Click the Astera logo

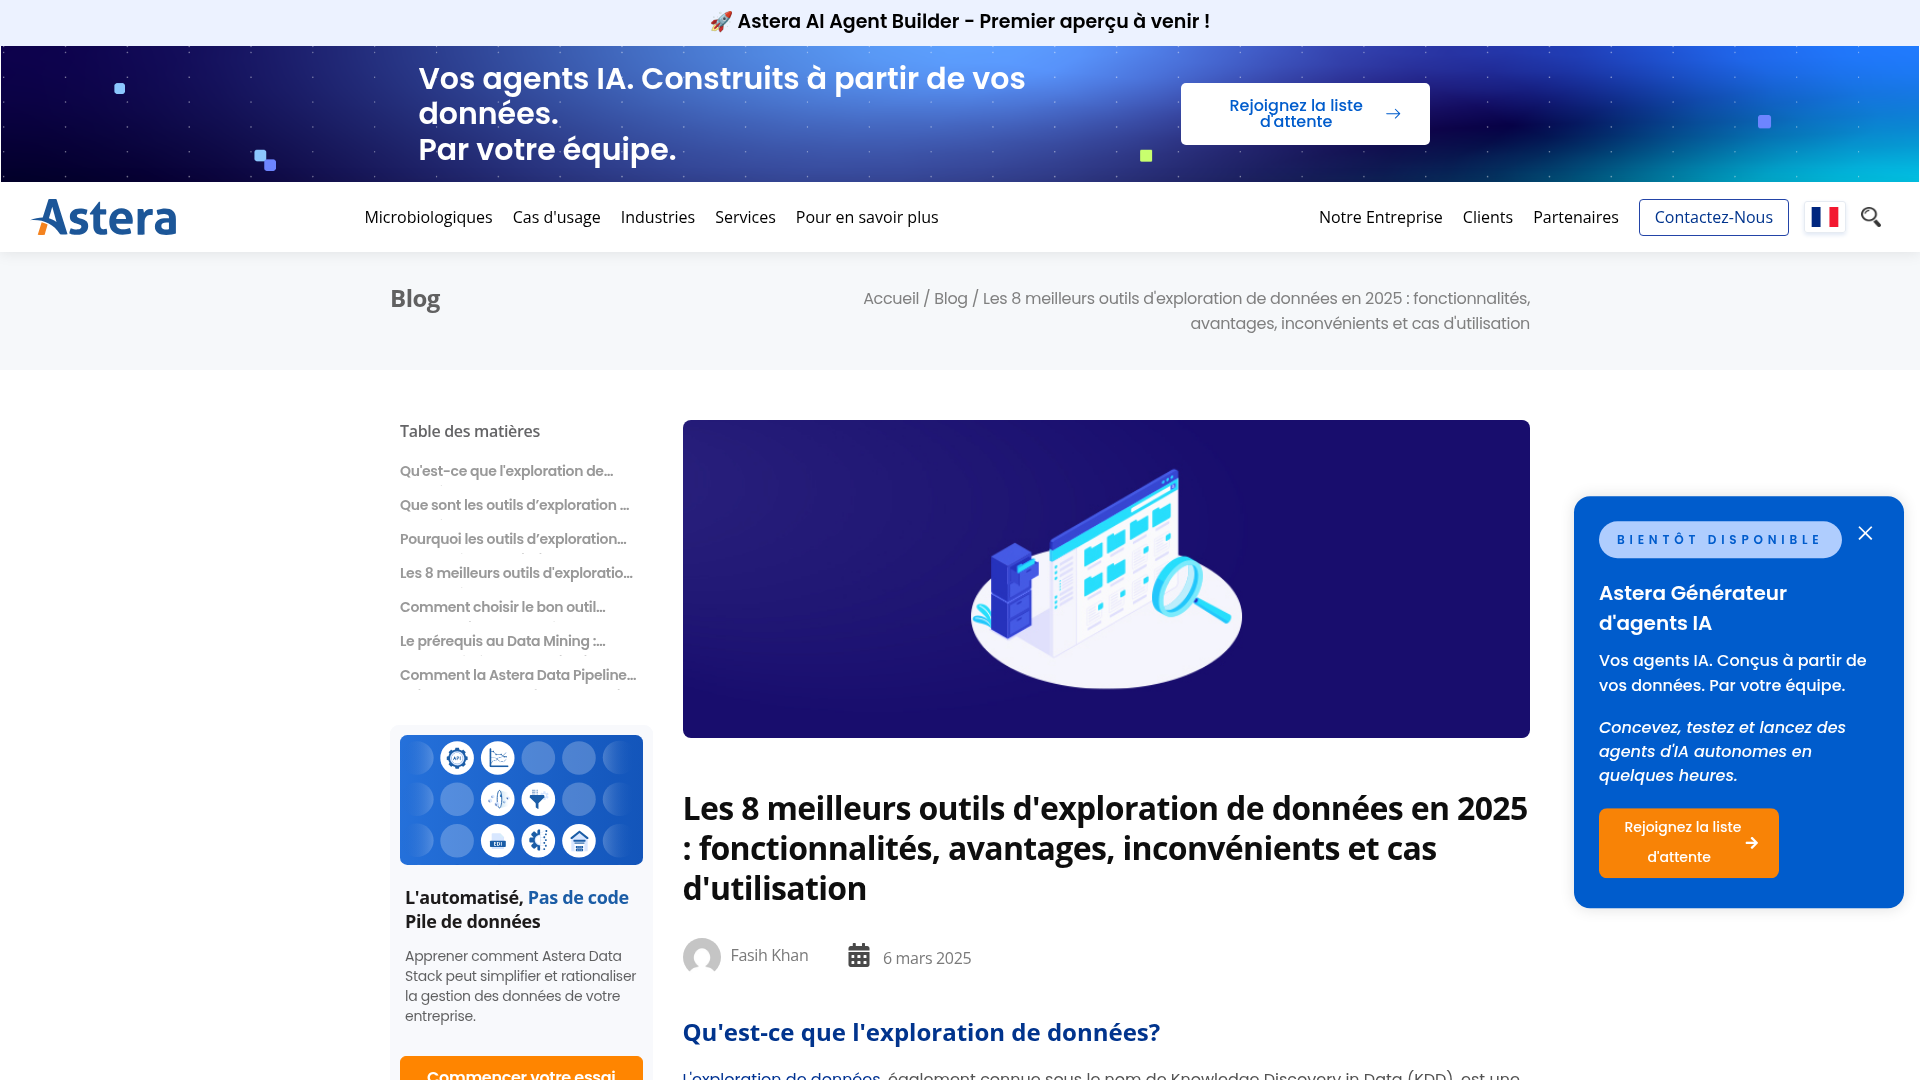tap(104, 217)
